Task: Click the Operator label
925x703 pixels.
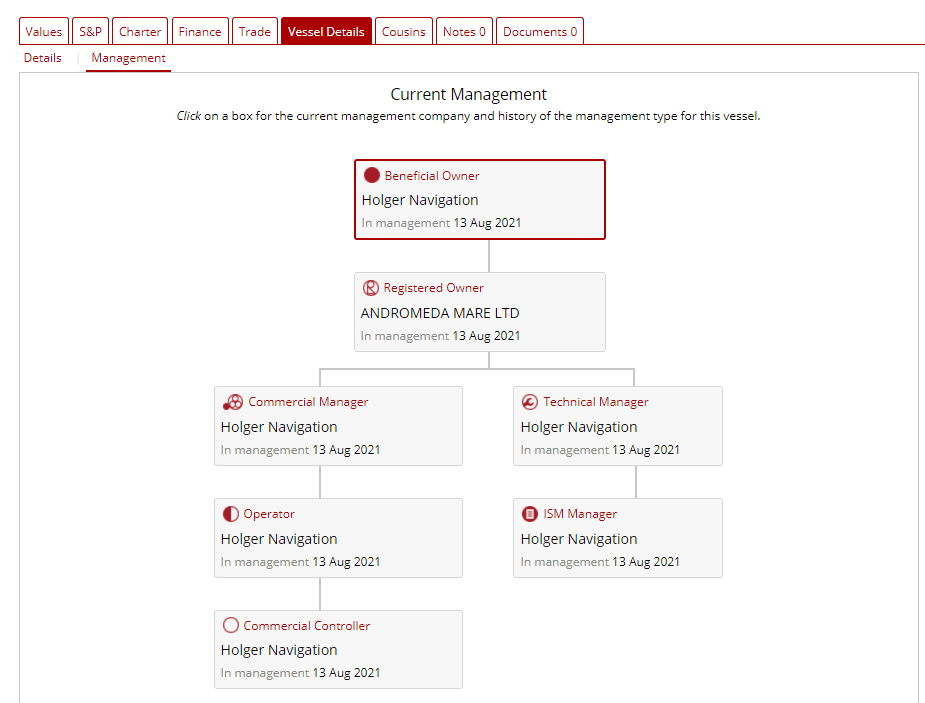Action: click(x=269, y=514)
